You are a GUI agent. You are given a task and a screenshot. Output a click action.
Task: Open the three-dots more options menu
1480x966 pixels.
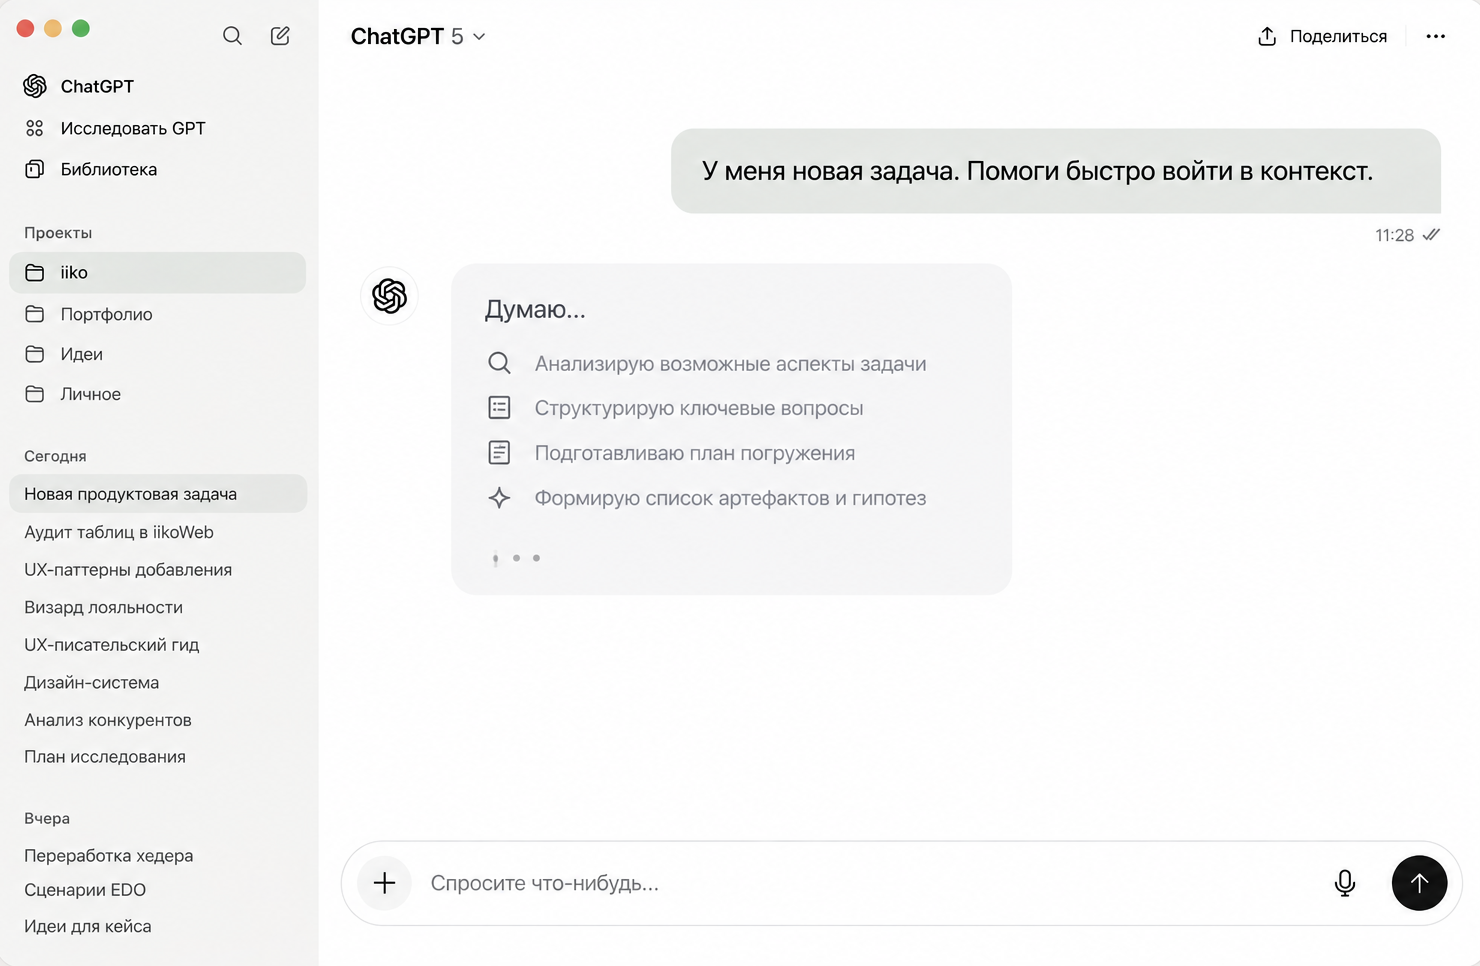(x=1436, y=36)
